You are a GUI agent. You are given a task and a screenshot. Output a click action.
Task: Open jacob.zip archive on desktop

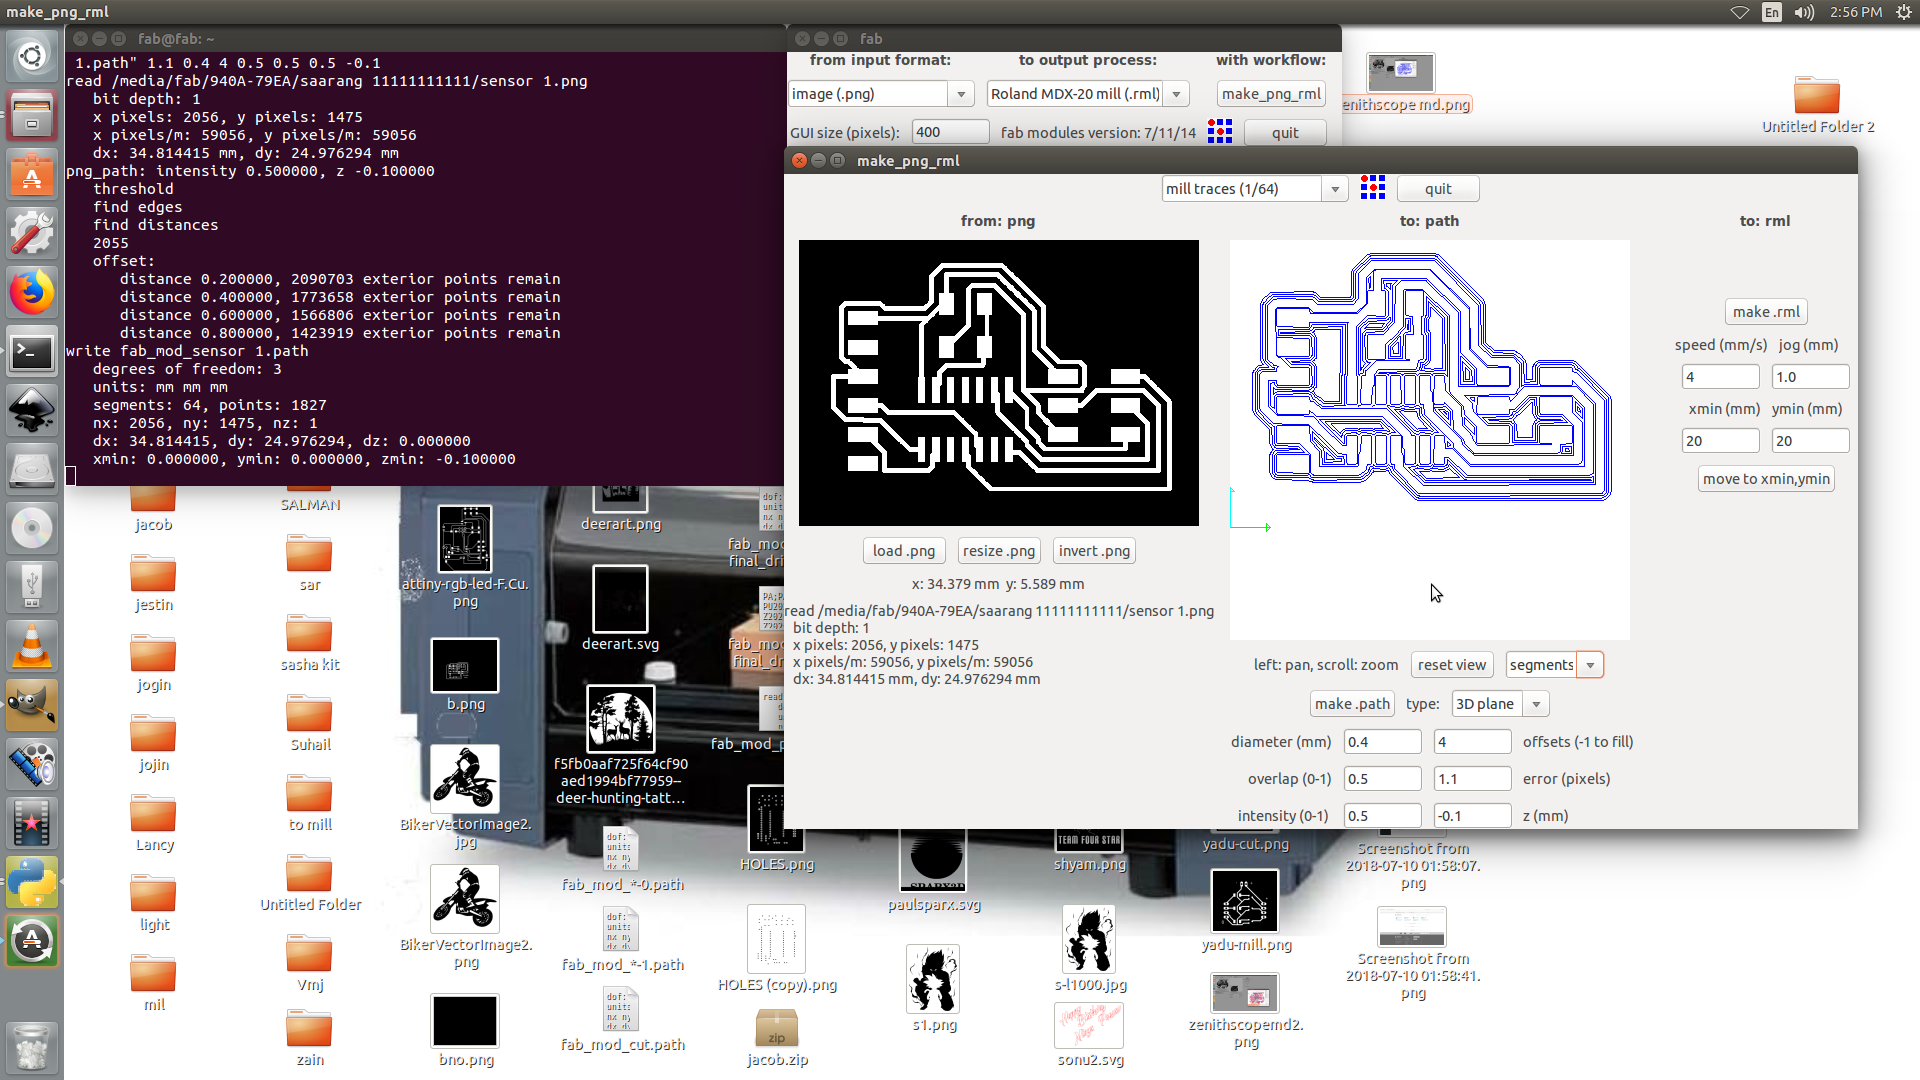tap(777, 1036)
